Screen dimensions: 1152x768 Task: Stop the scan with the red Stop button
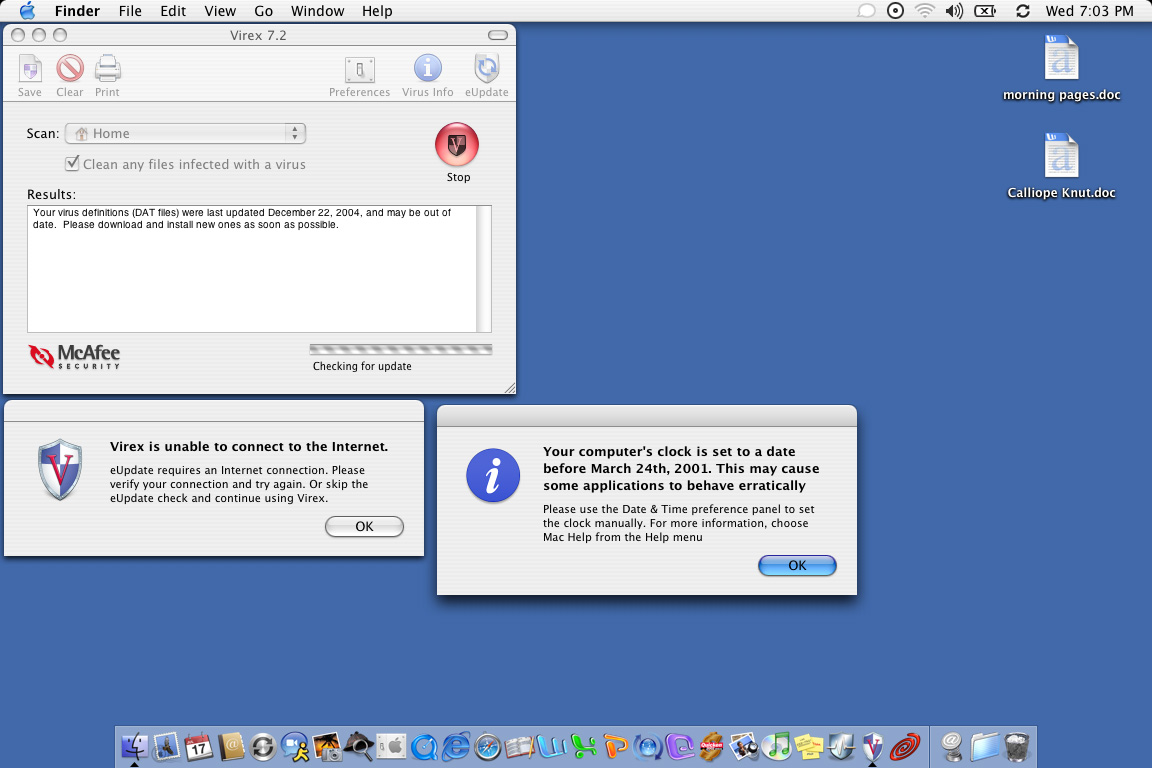point(457,145)
